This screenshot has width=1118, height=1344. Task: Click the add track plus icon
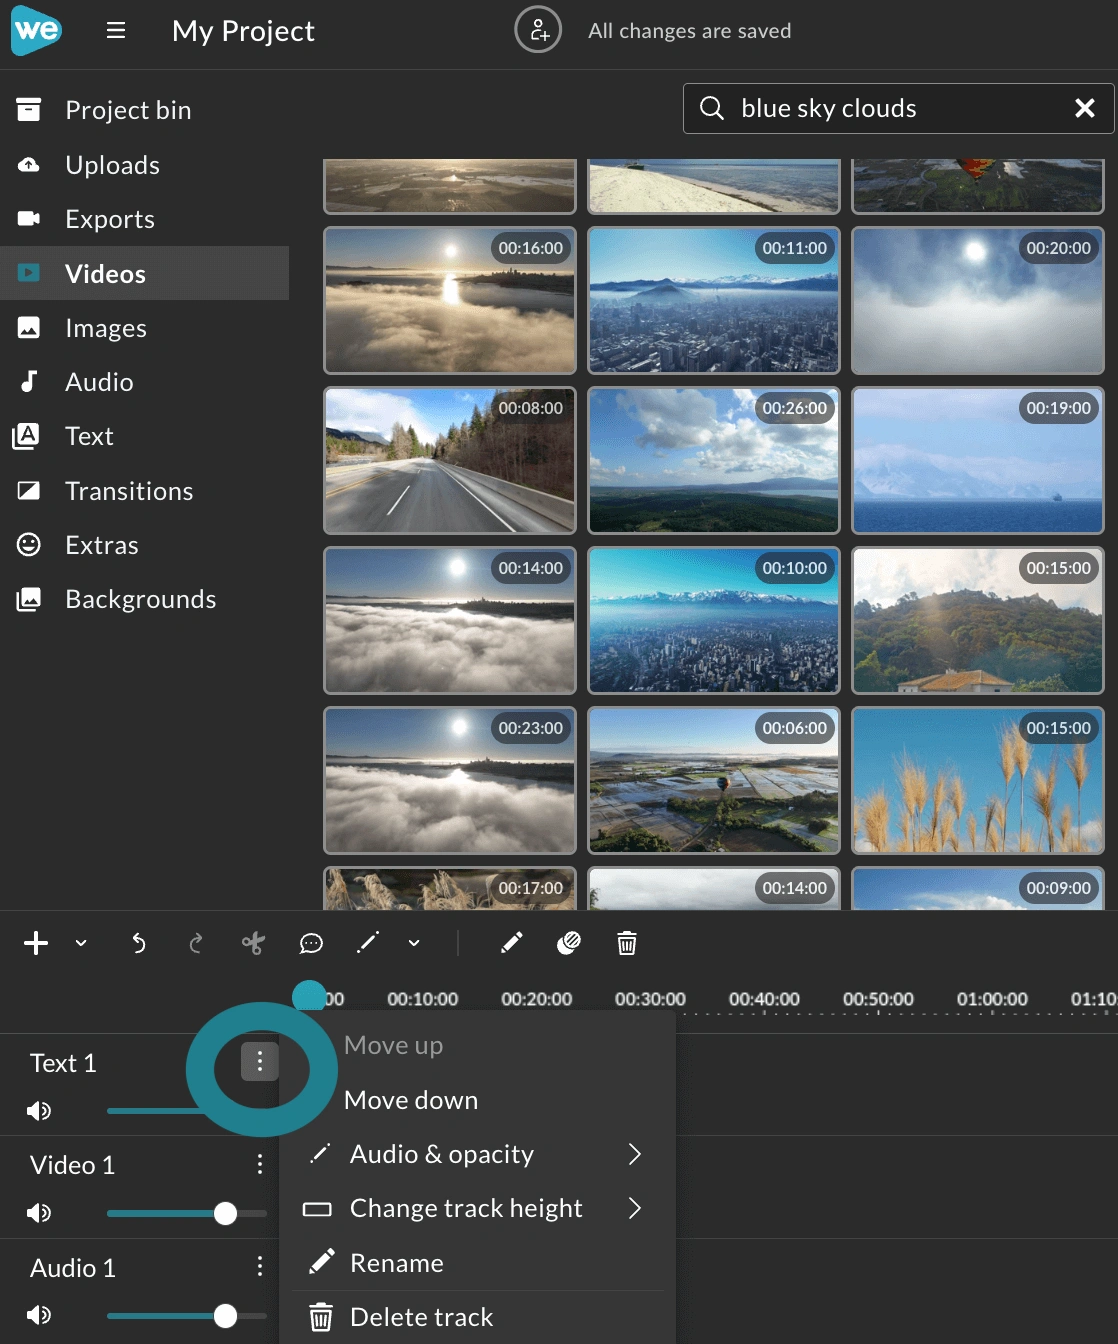pos(36,943)
